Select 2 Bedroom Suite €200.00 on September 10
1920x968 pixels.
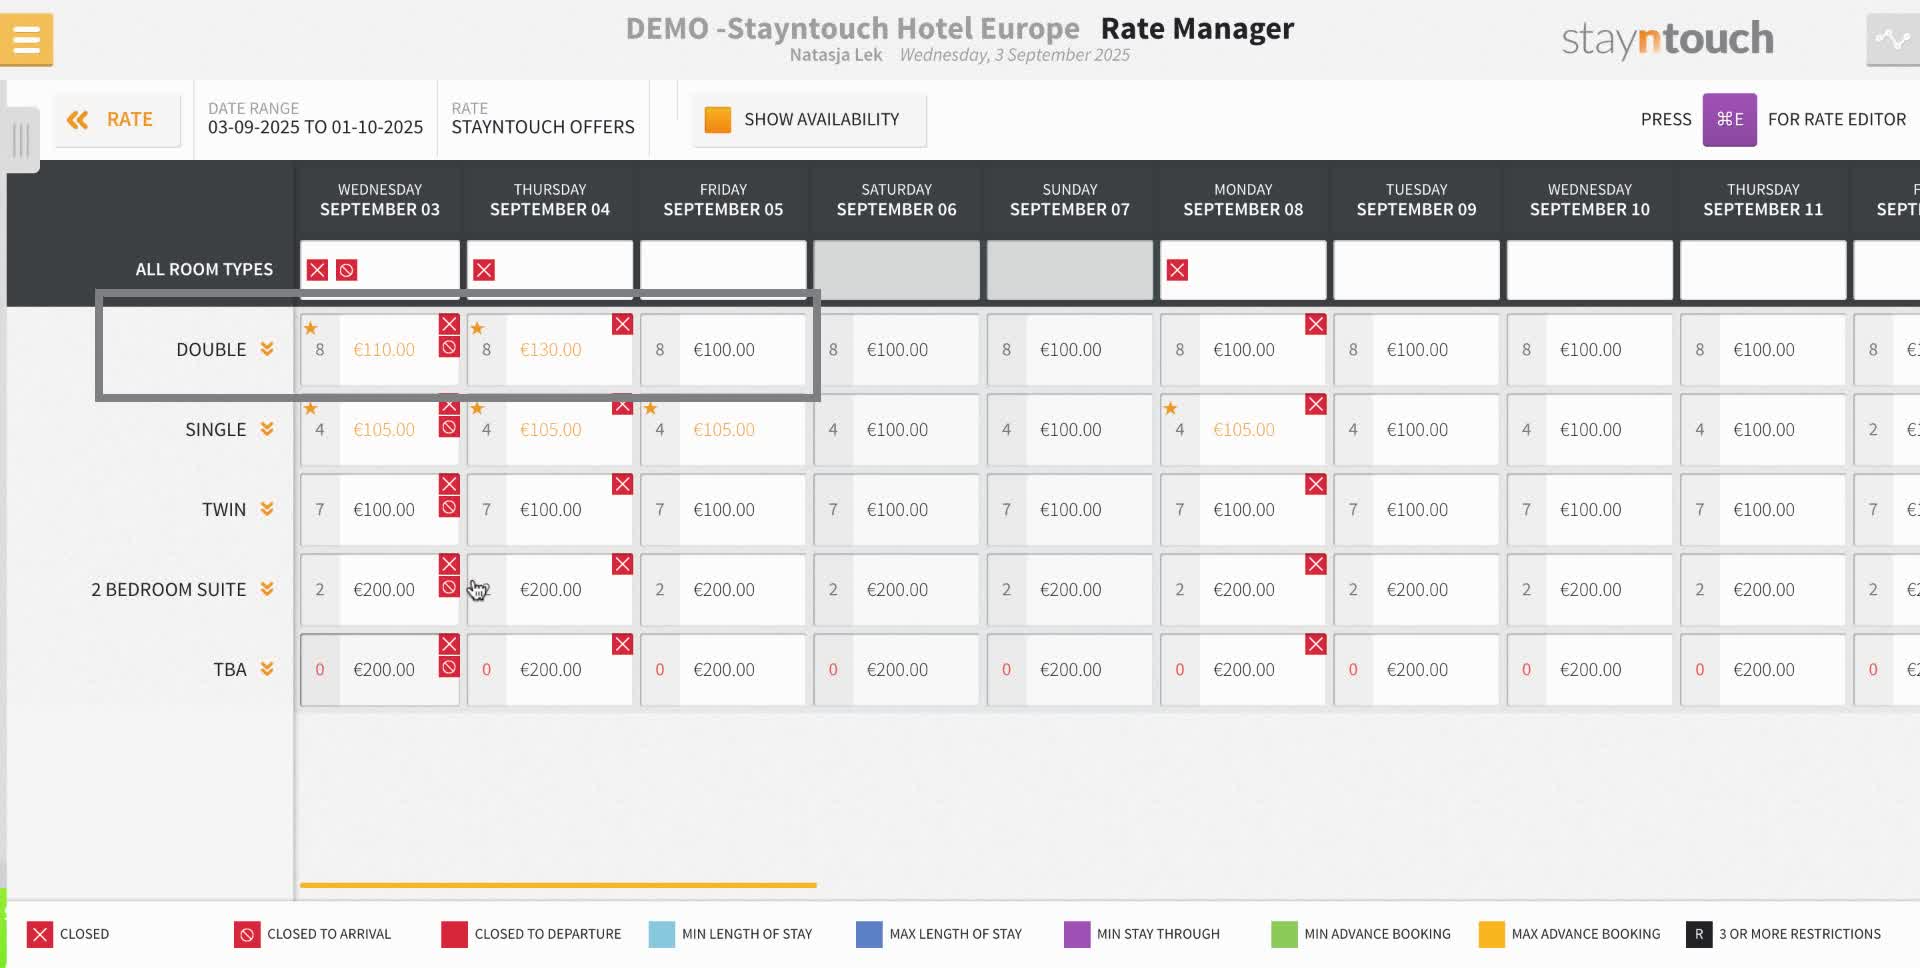1591,590
